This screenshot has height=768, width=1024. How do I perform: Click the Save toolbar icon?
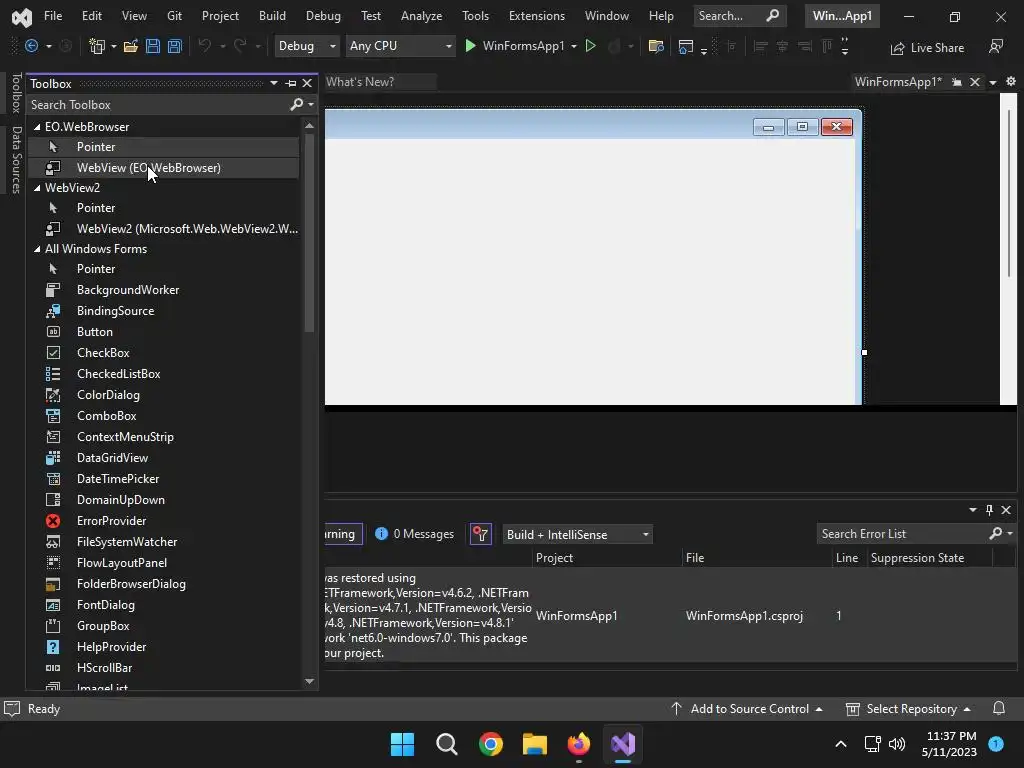coord(153,46)
